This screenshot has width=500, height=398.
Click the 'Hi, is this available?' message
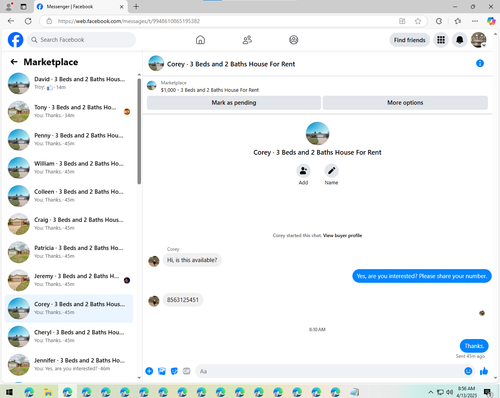(192, 260)
